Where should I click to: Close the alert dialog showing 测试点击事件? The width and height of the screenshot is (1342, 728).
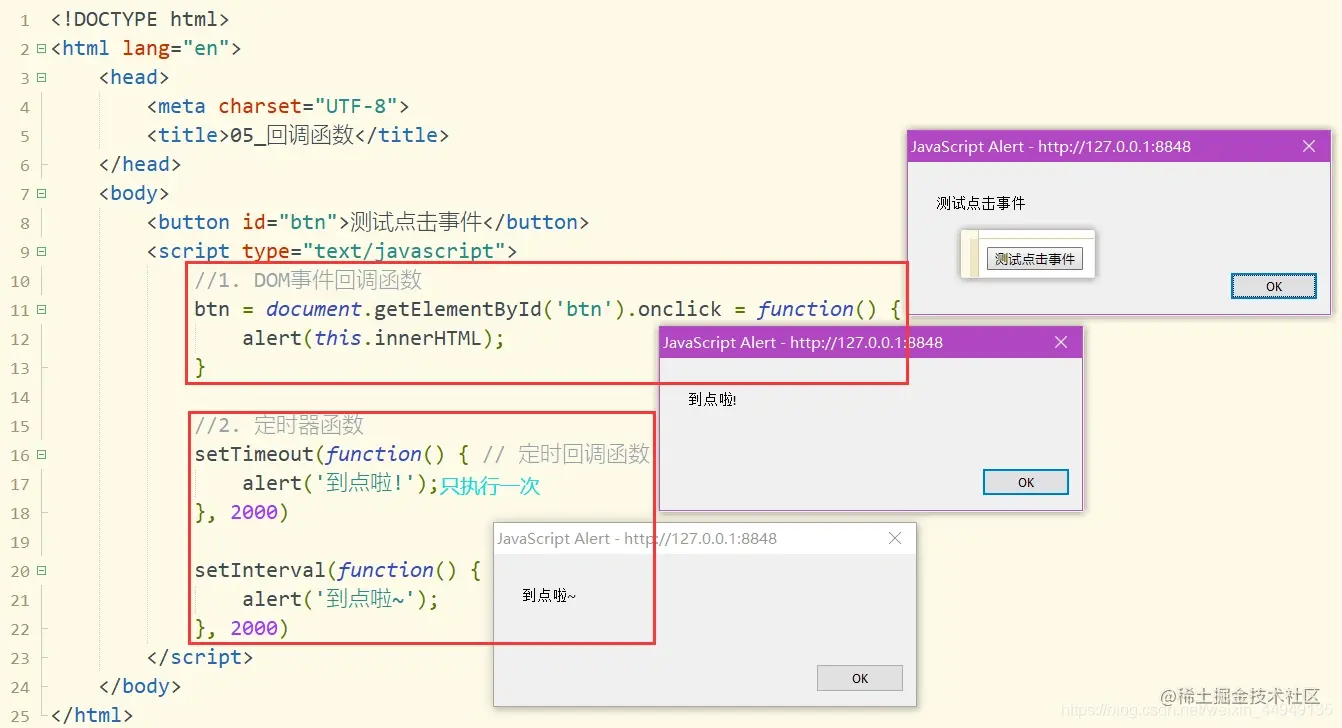(x=1309, y=146)
